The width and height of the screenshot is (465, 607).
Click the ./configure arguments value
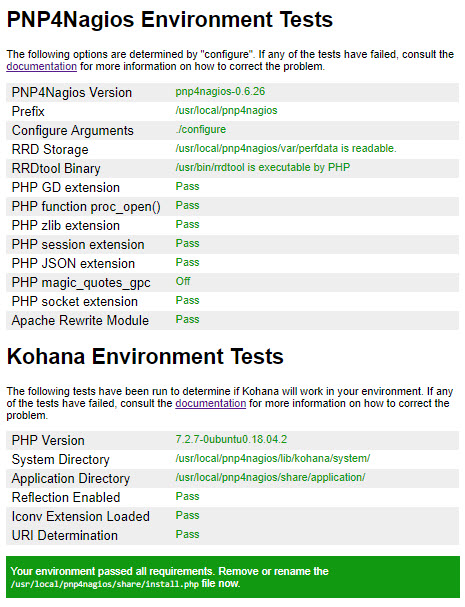coord(201,129)
